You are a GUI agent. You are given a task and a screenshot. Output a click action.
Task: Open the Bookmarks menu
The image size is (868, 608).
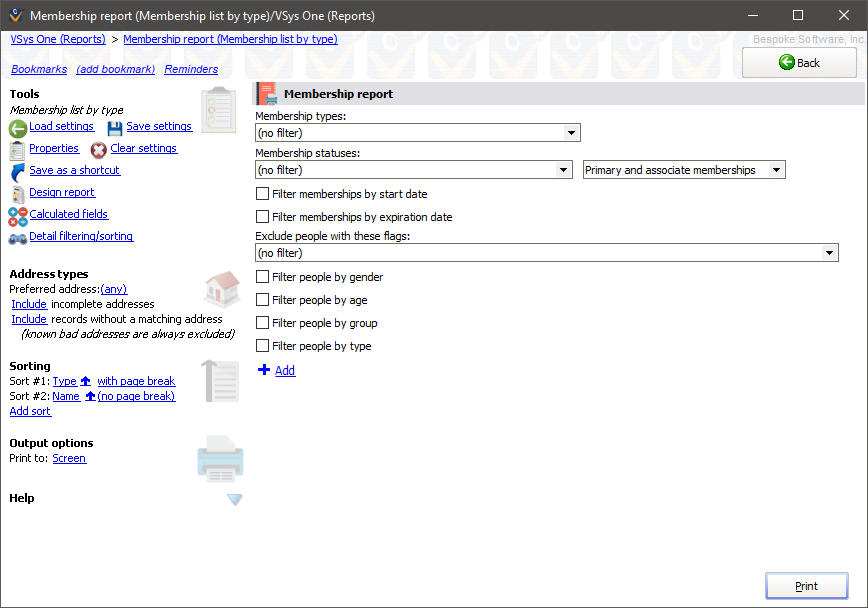click(38, 69)
